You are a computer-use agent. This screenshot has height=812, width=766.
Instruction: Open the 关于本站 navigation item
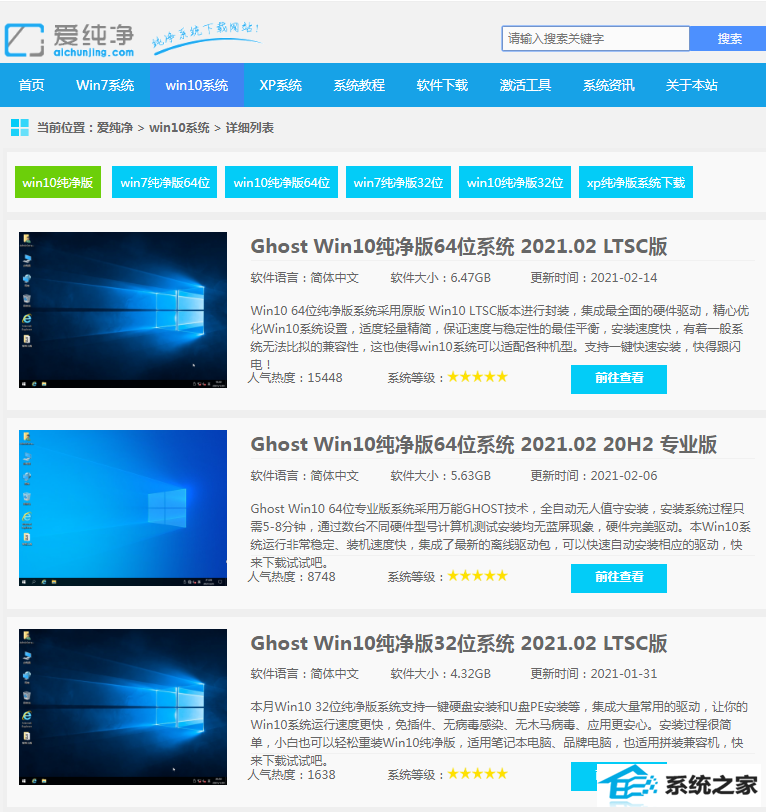[691, 85]
